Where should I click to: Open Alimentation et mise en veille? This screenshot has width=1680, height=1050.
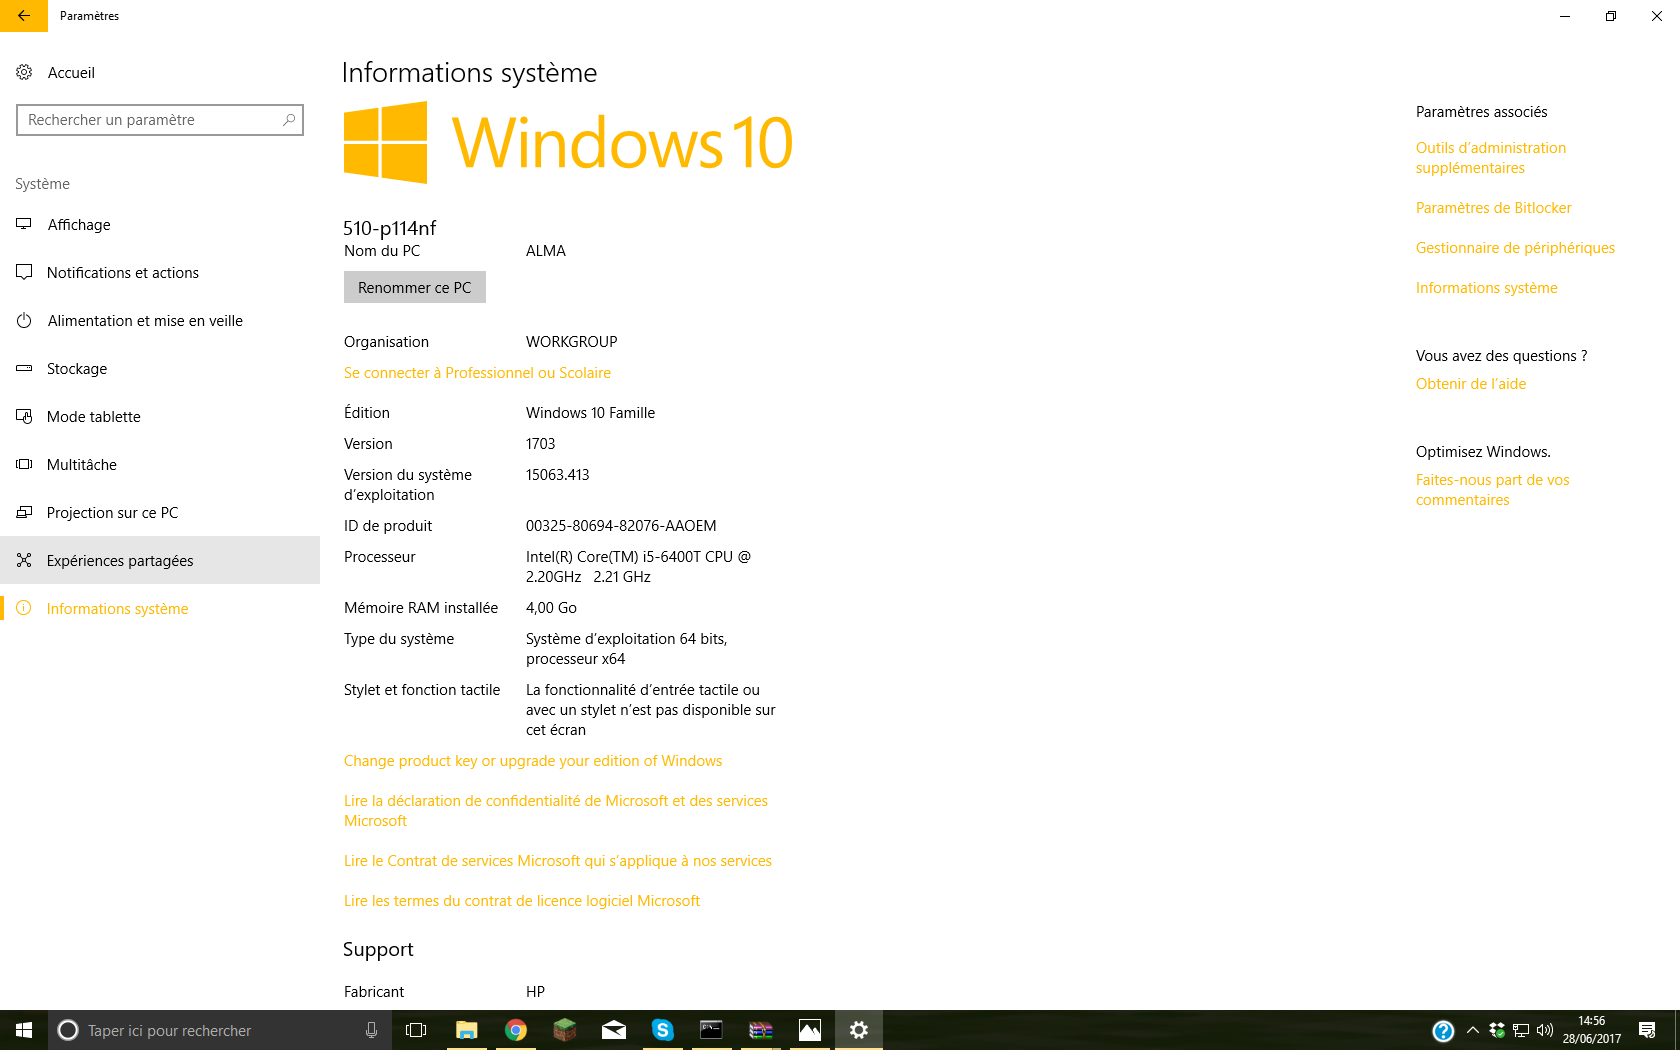[x=160, y=321]
